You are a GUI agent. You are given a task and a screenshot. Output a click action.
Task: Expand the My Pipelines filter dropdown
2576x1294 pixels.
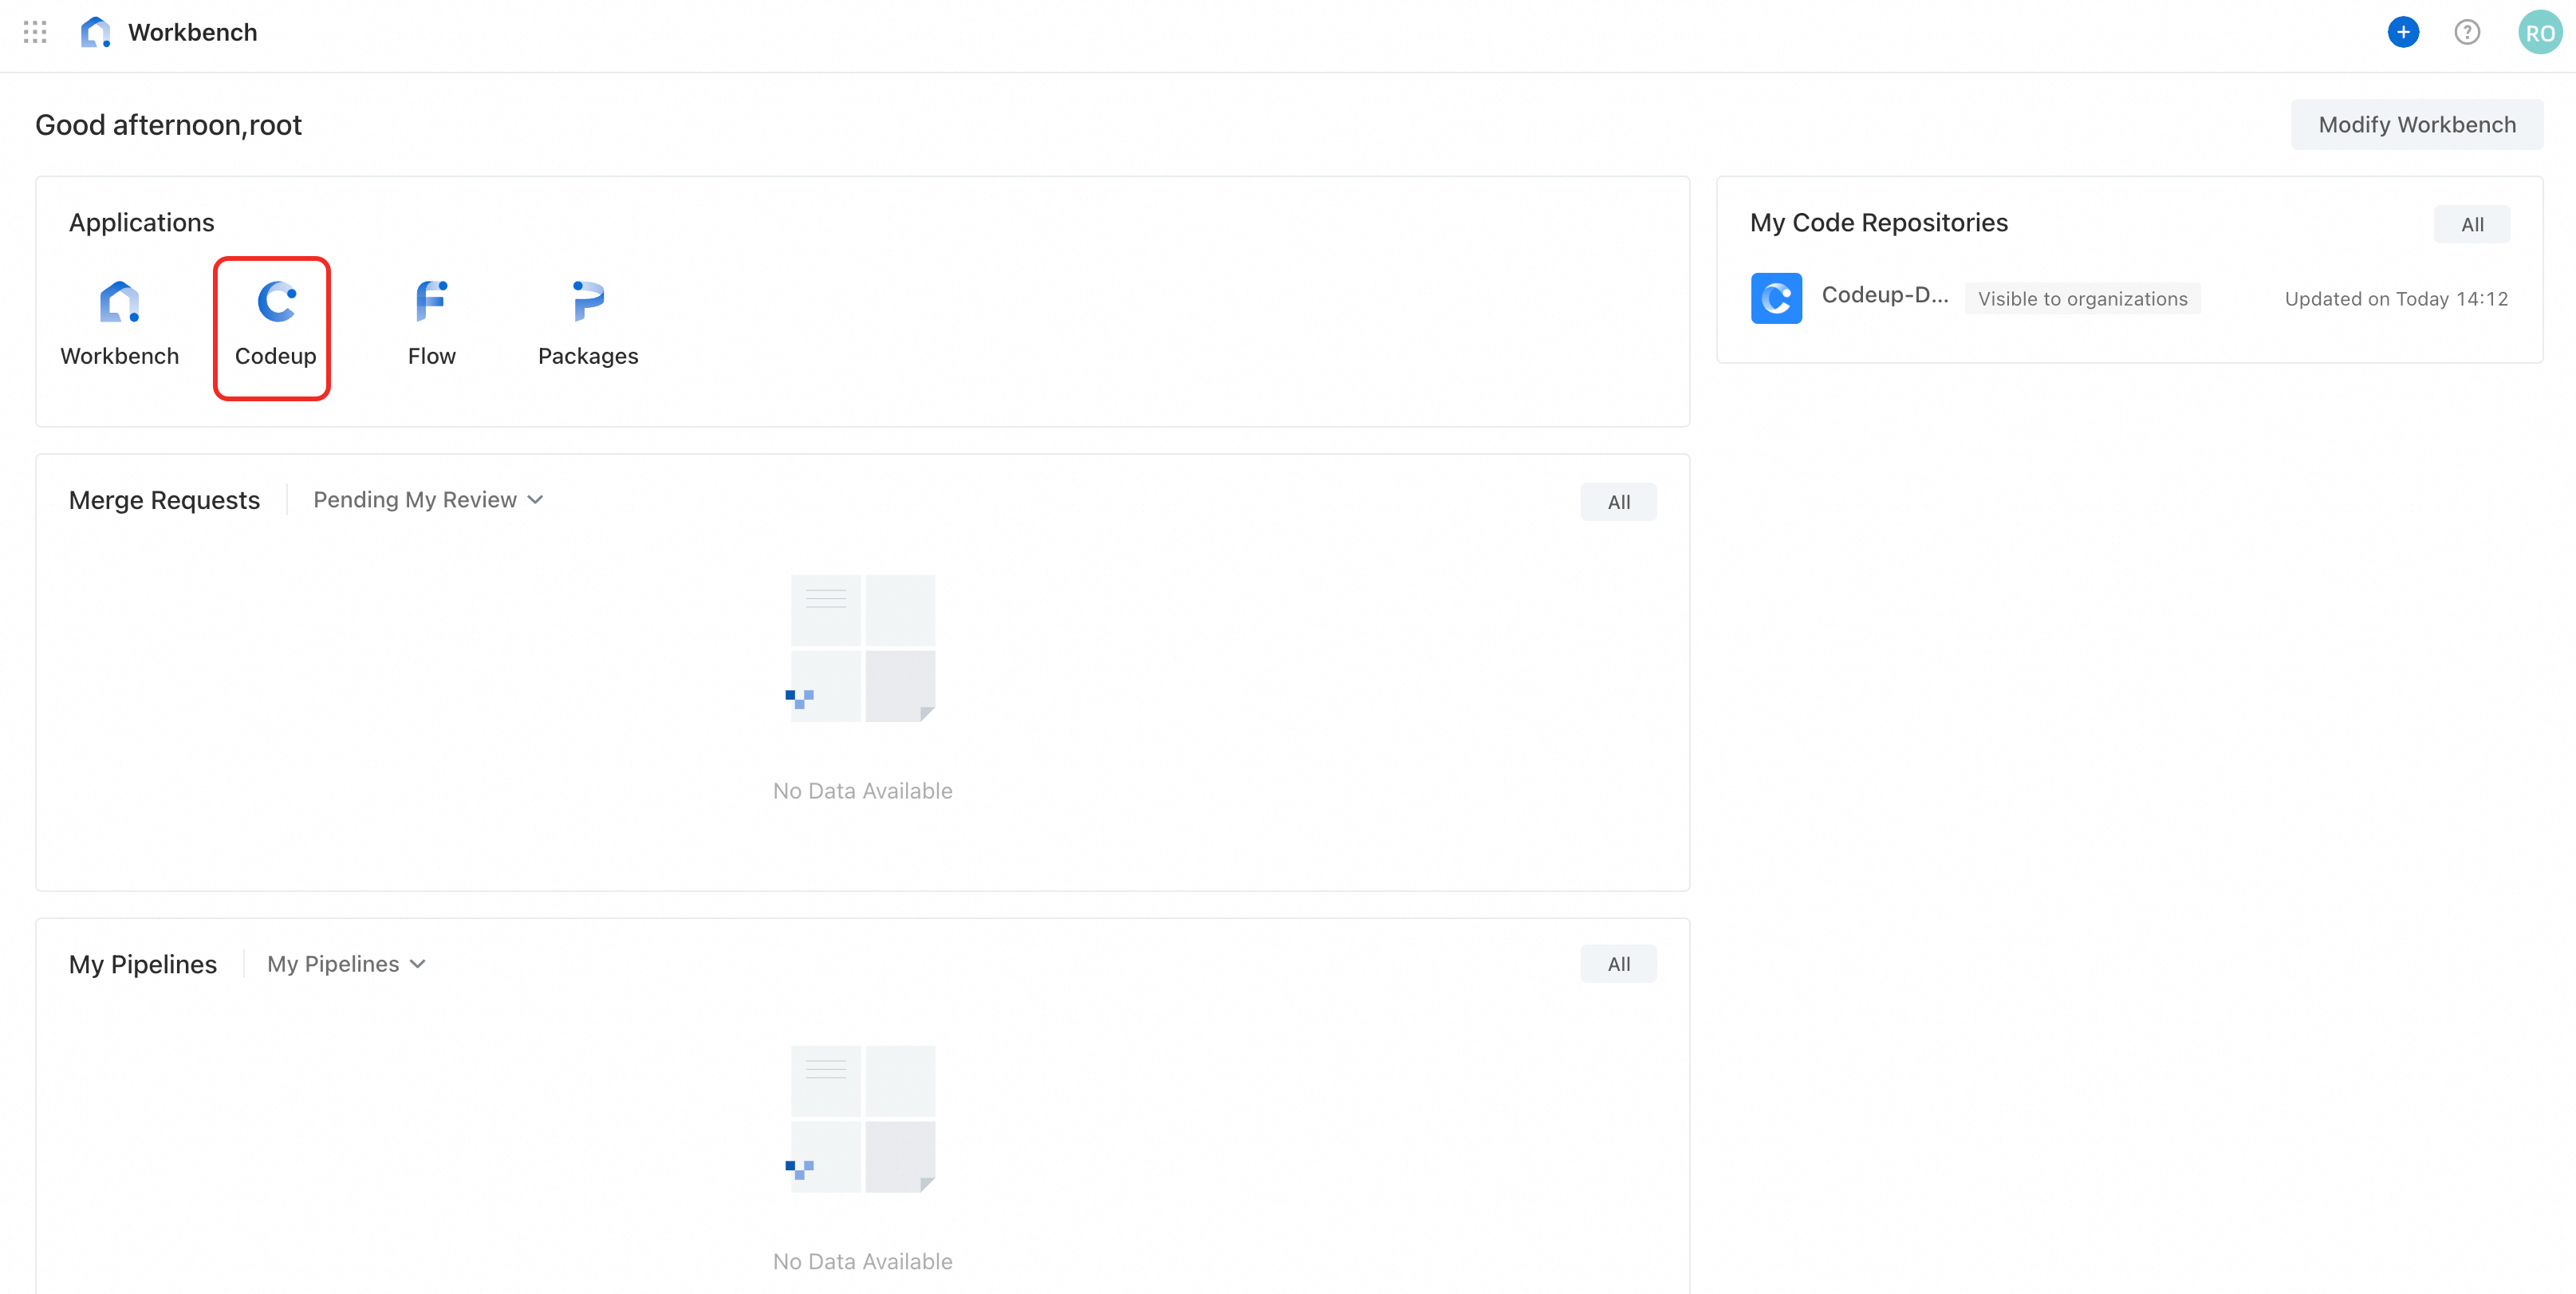346,964
